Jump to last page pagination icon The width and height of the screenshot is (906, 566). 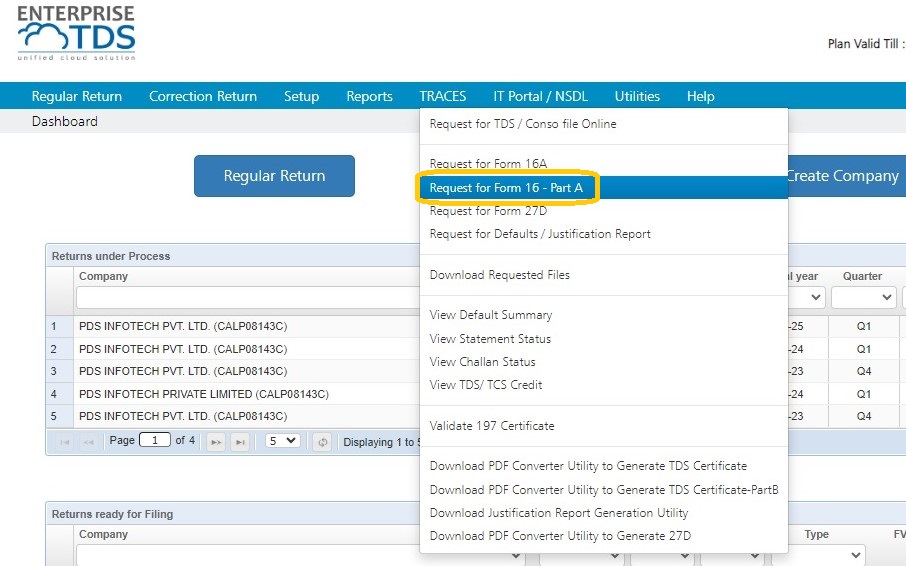pyautogui.click(x=240, y=442)
